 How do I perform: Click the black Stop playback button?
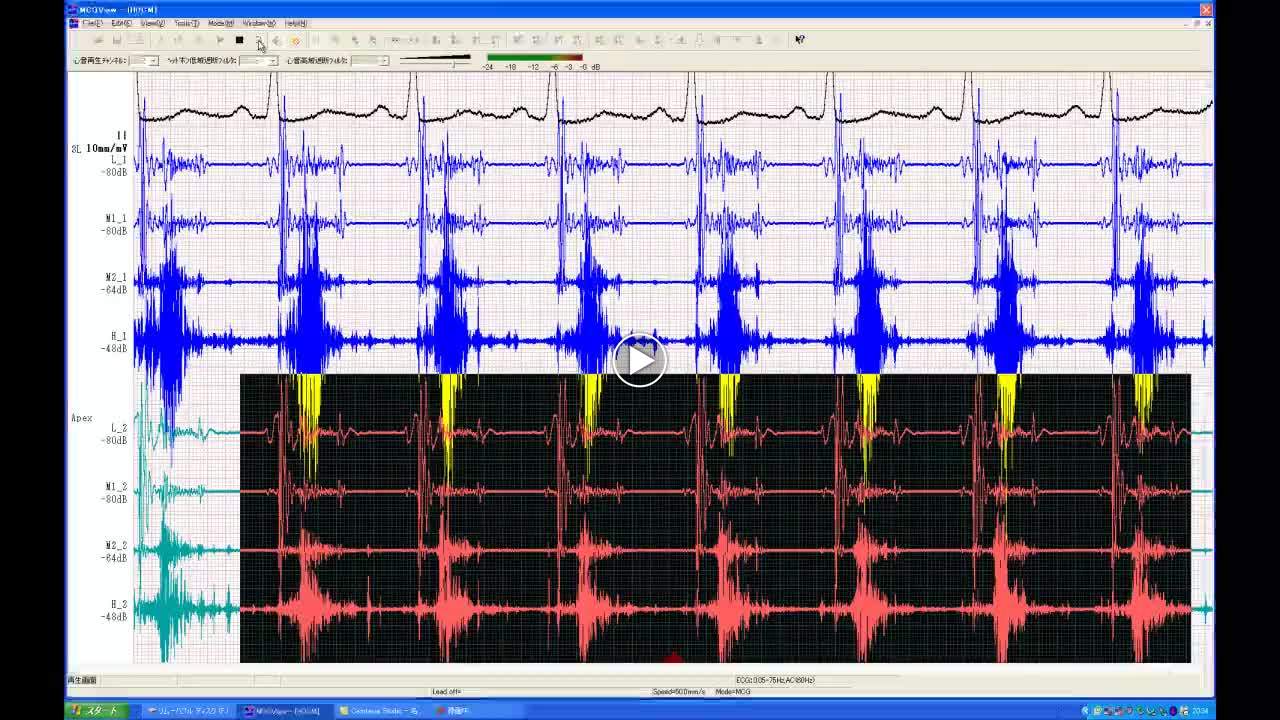239,41
